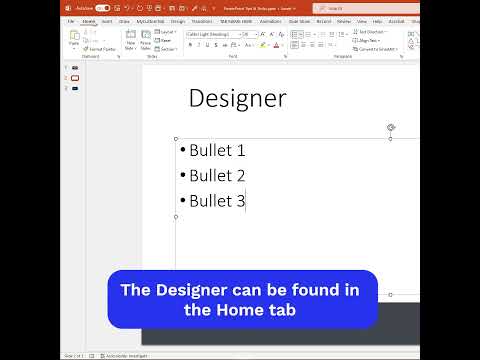This screenshot has height=360, width=480.
Task: Open the Design tab
Action: tap(178, 21)
